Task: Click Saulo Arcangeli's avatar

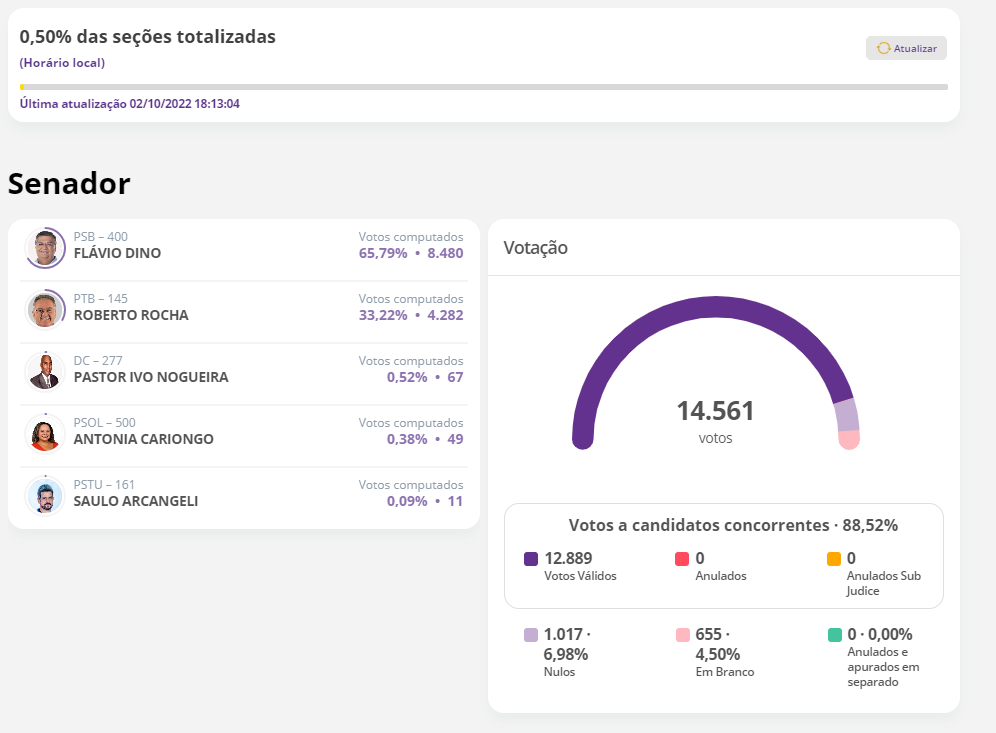Action: point(45,497)
